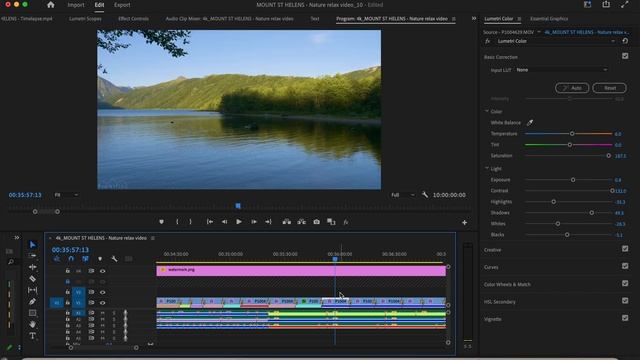Click Add Marker in the program monitor
This screenshot has width=640, height=360.
click(x=162, y=222)
